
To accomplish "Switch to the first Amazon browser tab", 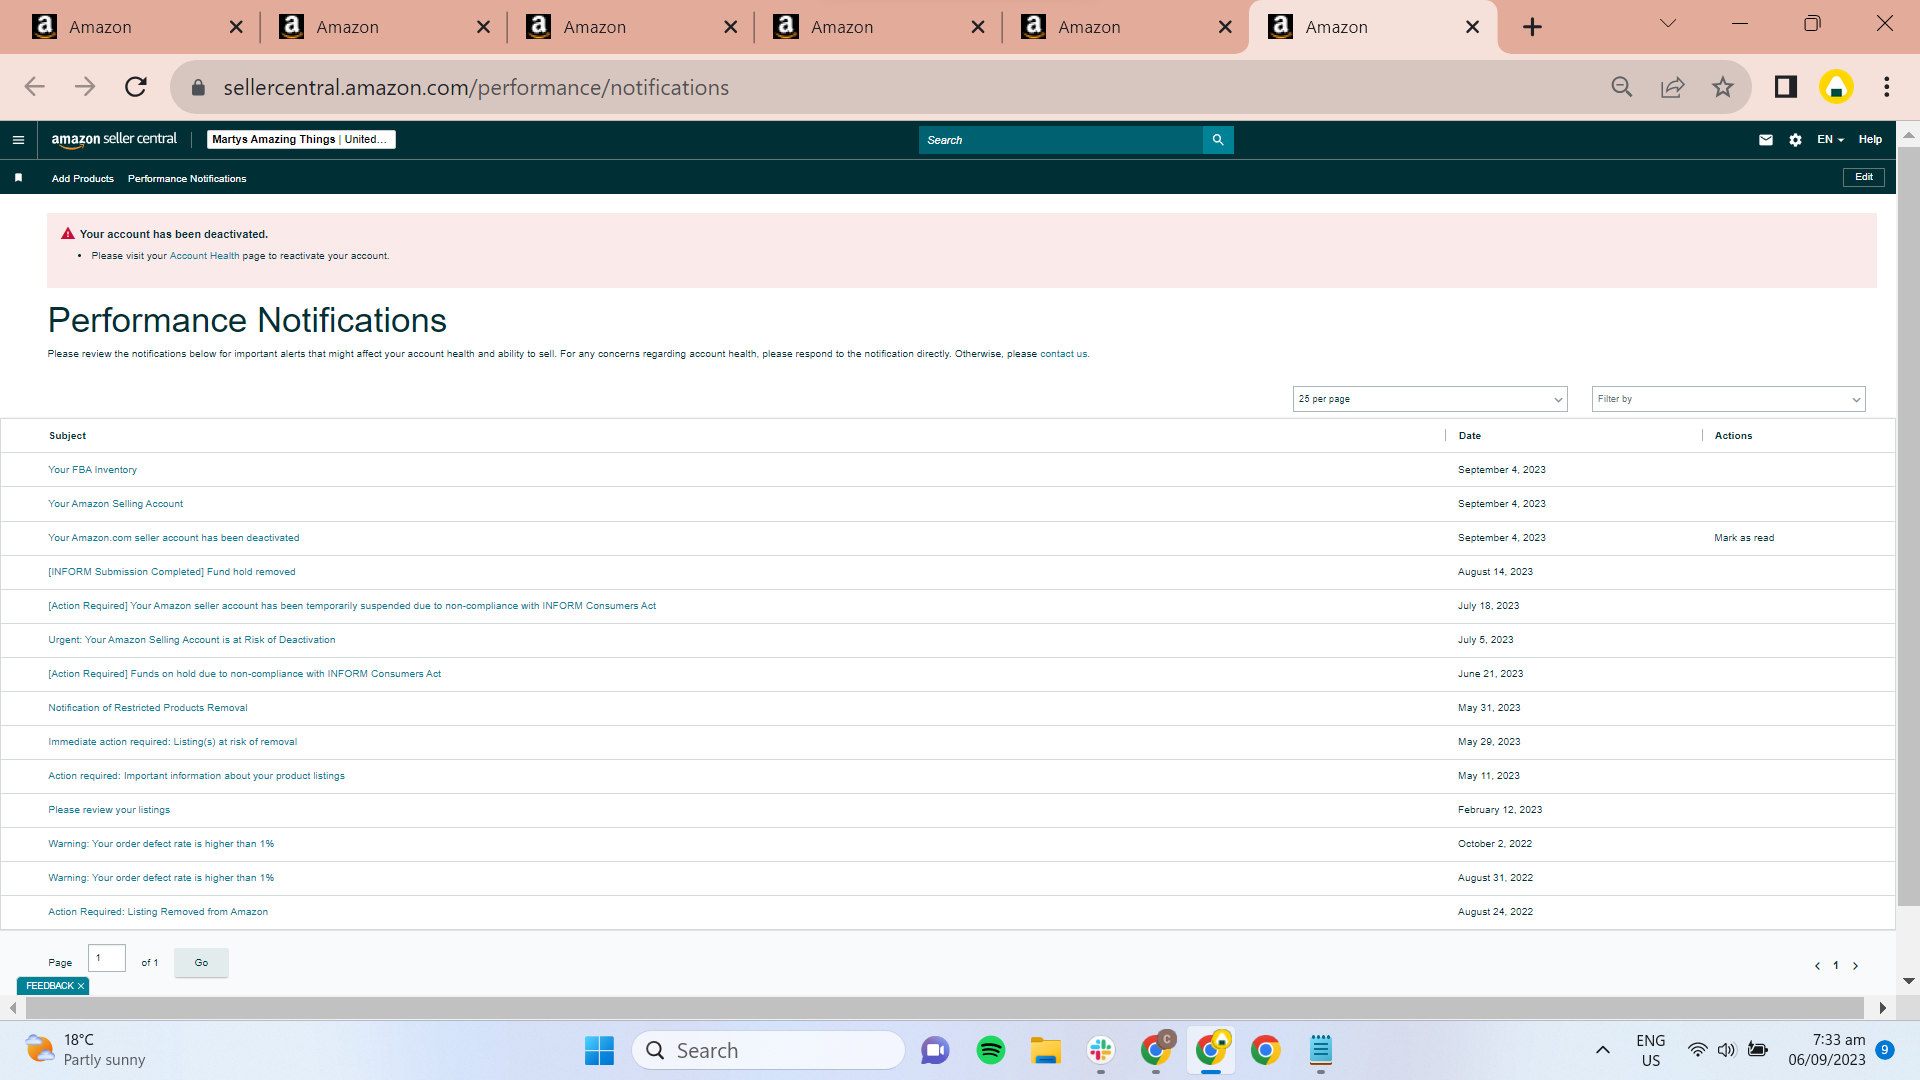I will click(x=135, y=27).
